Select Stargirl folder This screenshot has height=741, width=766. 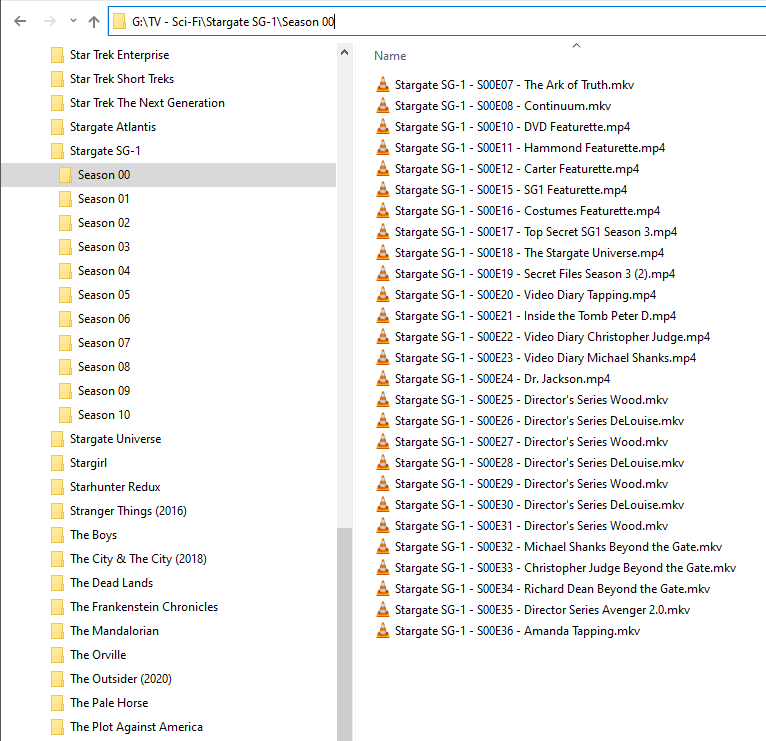coord(88,463)
